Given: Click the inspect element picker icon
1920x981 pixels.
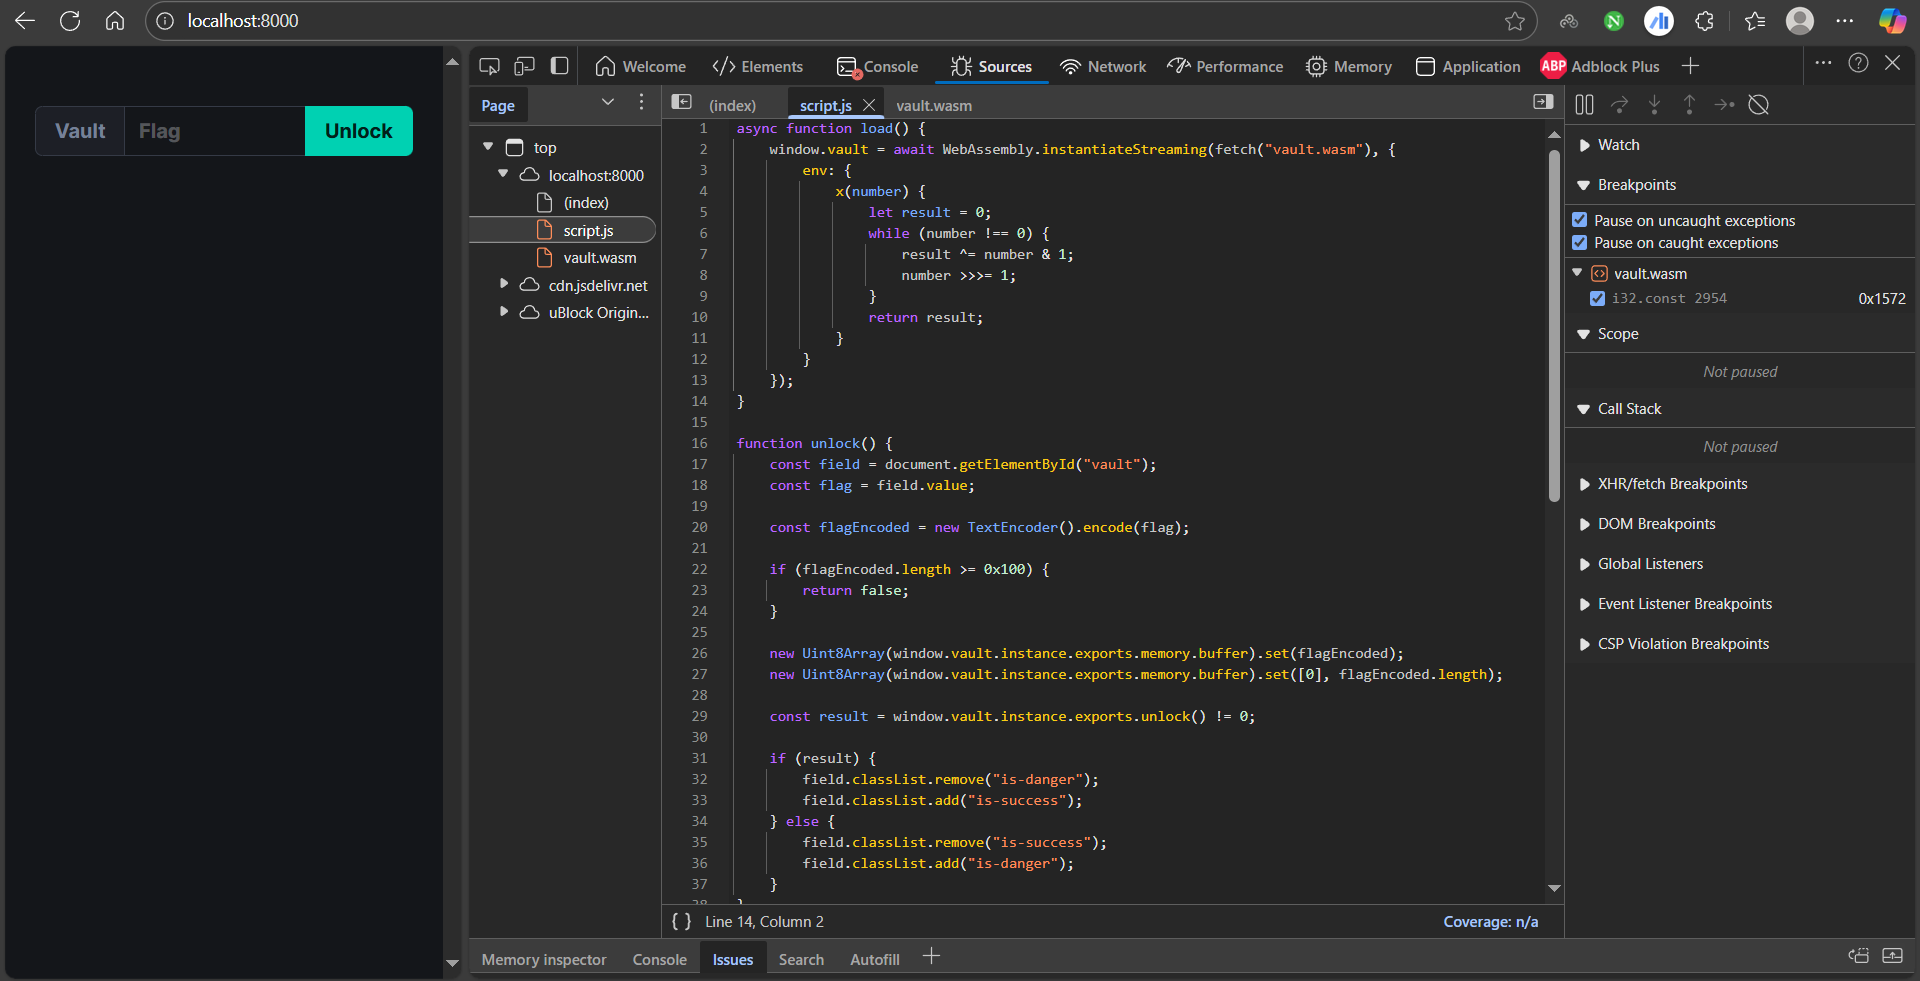Looking at the screenshot, I should 489,66.
